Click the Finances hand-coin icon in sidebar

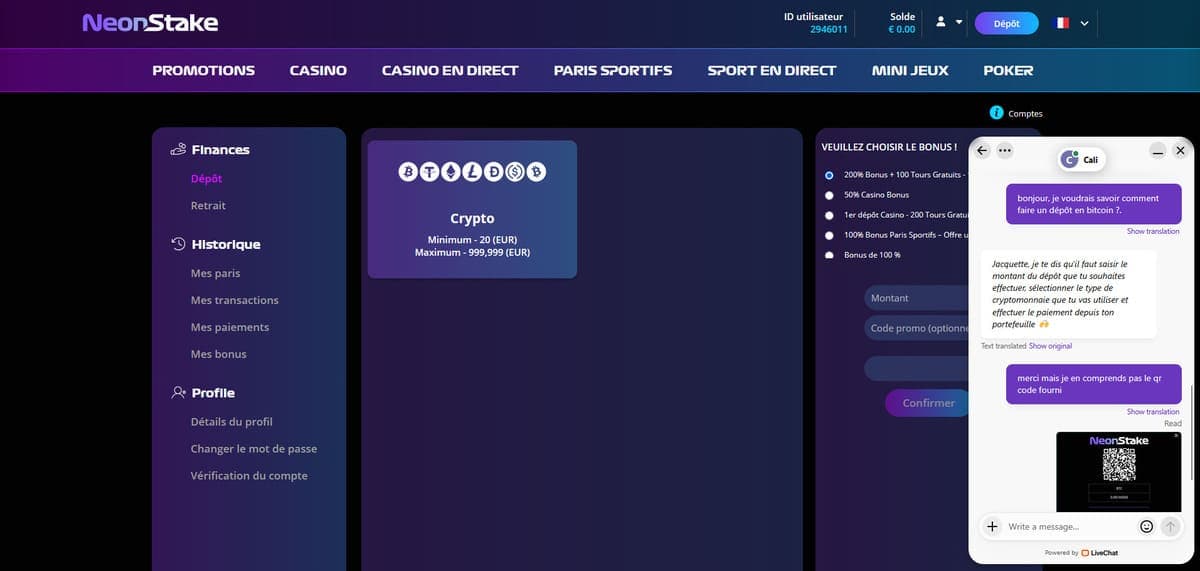[178, 150]
